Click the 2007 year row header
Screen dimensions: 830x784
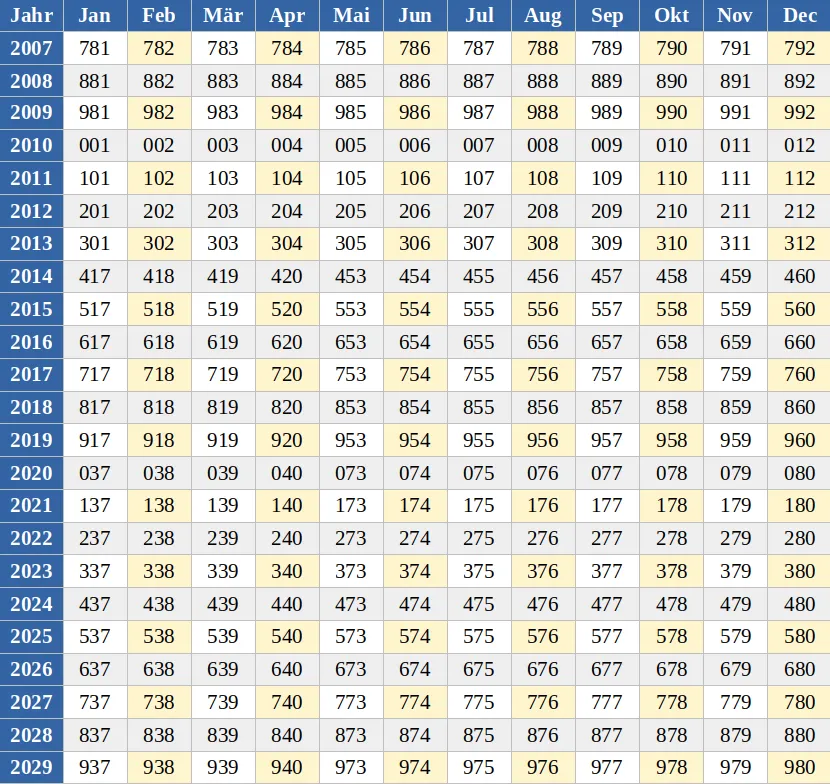(x=31, y=48)
